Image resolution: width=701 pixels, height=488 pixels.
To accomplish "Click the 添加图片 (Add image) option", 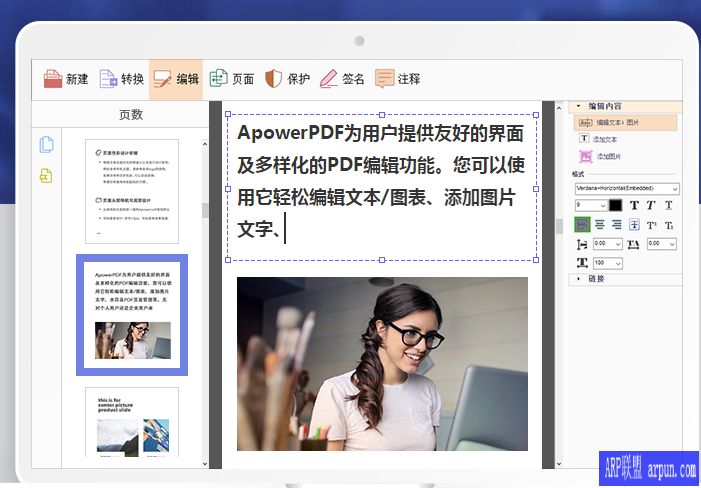I will [x=608, y=156].
